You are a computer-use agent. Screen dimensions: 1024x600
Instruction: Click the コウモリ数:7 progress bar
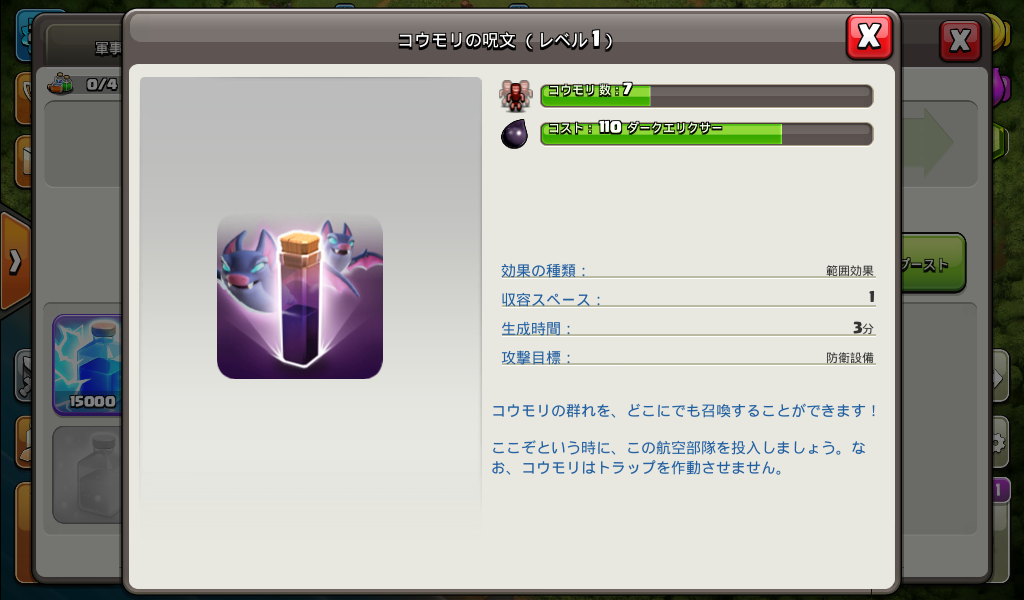[x=707, y=95]
